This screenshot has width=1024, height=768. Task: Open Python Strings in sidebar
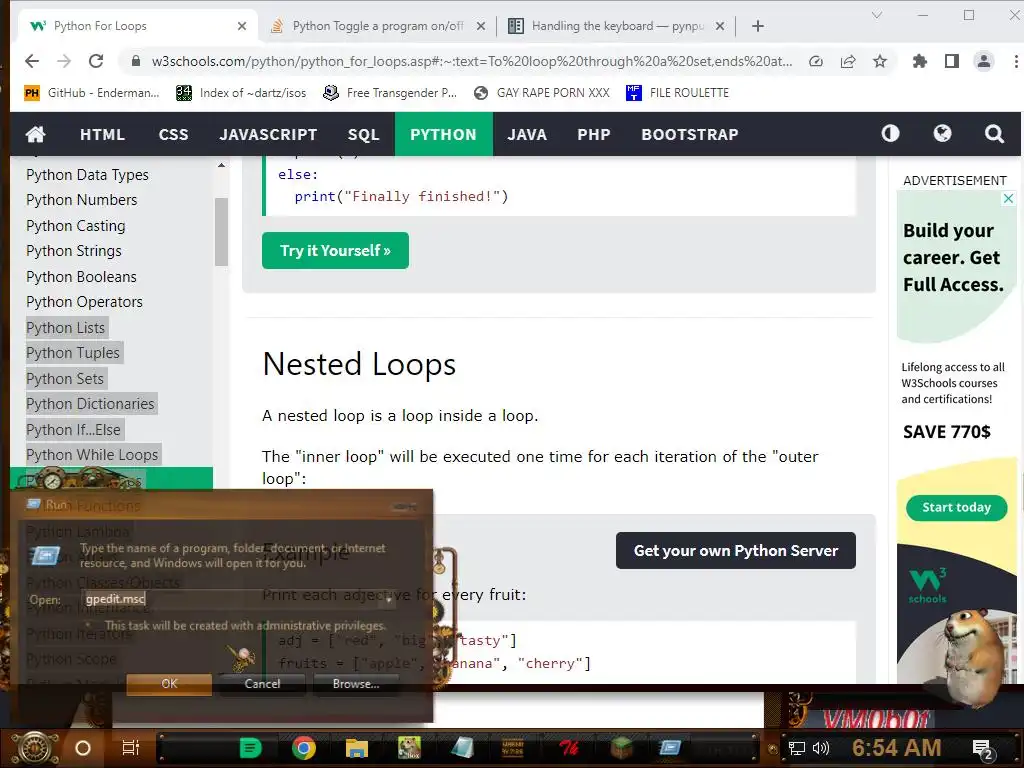[x=74, y=251]
